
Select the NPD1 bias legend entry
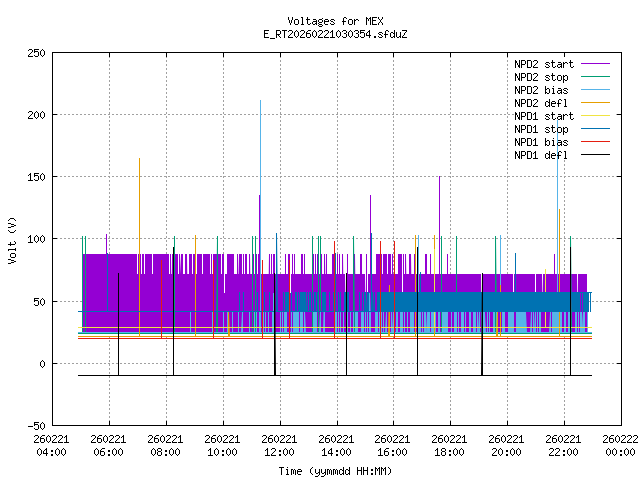click(541, 142)
